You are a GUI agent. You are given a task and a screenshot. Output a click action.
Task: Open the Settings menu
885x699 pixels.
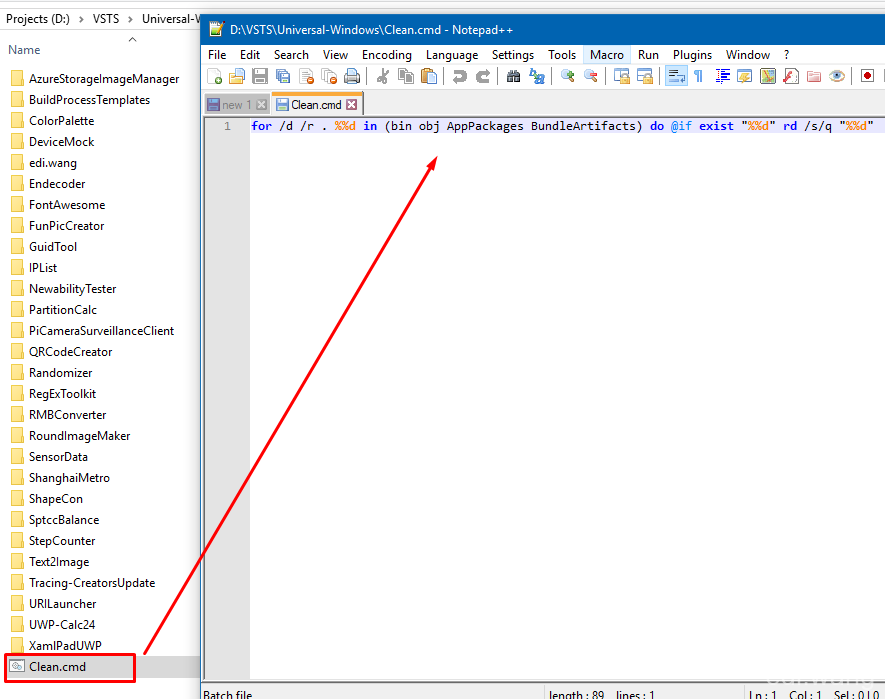pyautogui.click(x=512, y=55)
